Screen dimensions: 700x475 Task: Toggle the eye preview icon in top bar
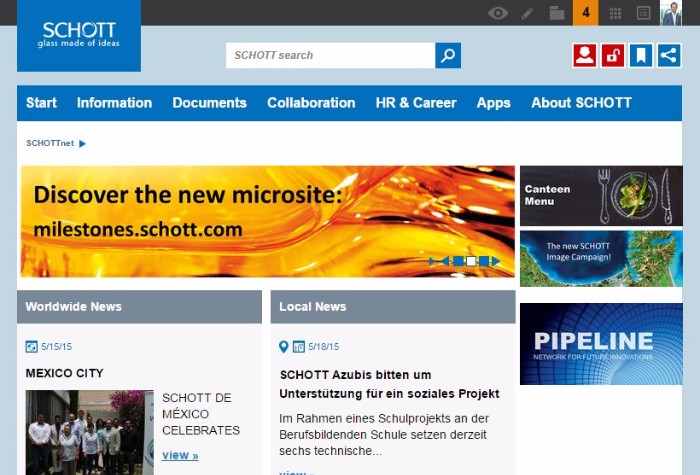498,13
